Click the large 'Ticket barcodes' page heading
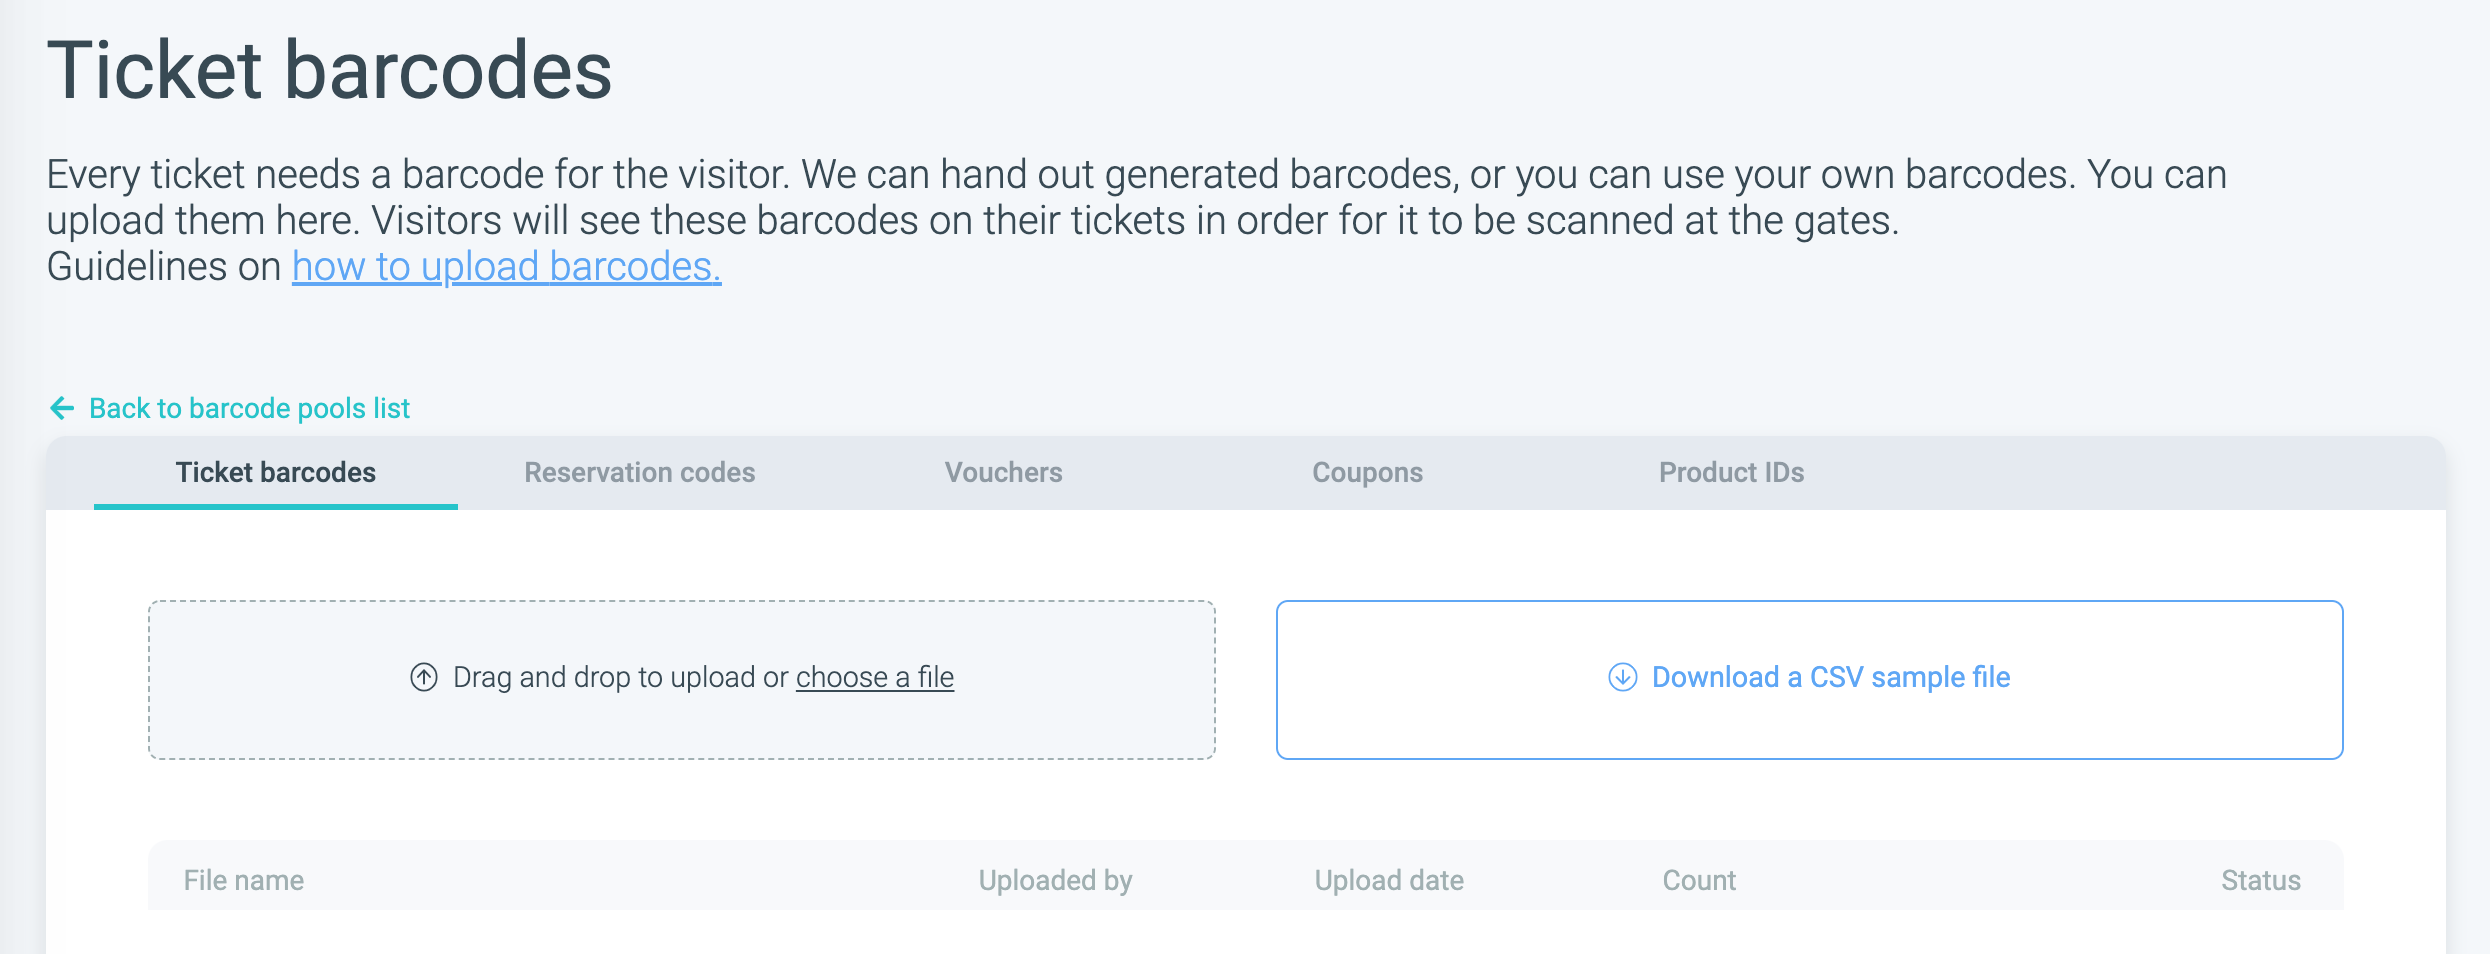Screen dimensions: 2490x954 click(x=329, y=70)
